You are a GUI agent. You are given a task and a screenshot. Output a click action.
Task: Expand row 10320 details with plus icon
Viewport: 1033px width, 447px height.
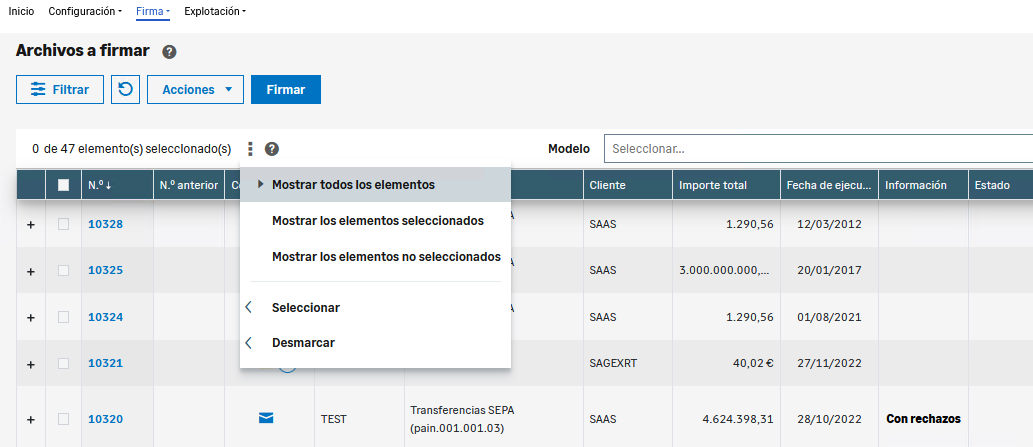point(30,420)
